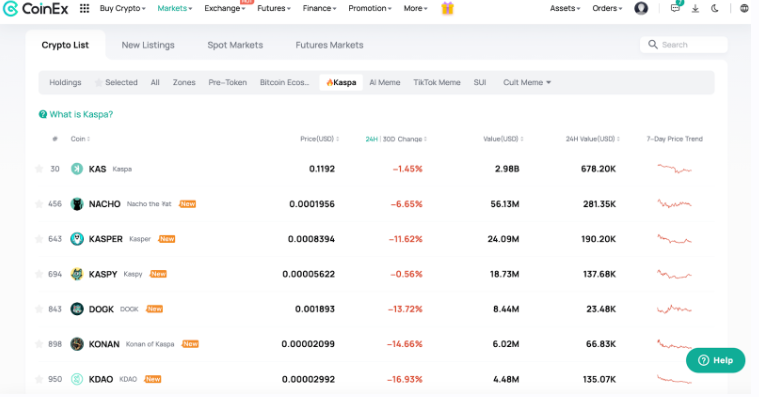The image size is (759, 397).
Task: Click the KASPY coin logo
Action: [x=77, y=274]
